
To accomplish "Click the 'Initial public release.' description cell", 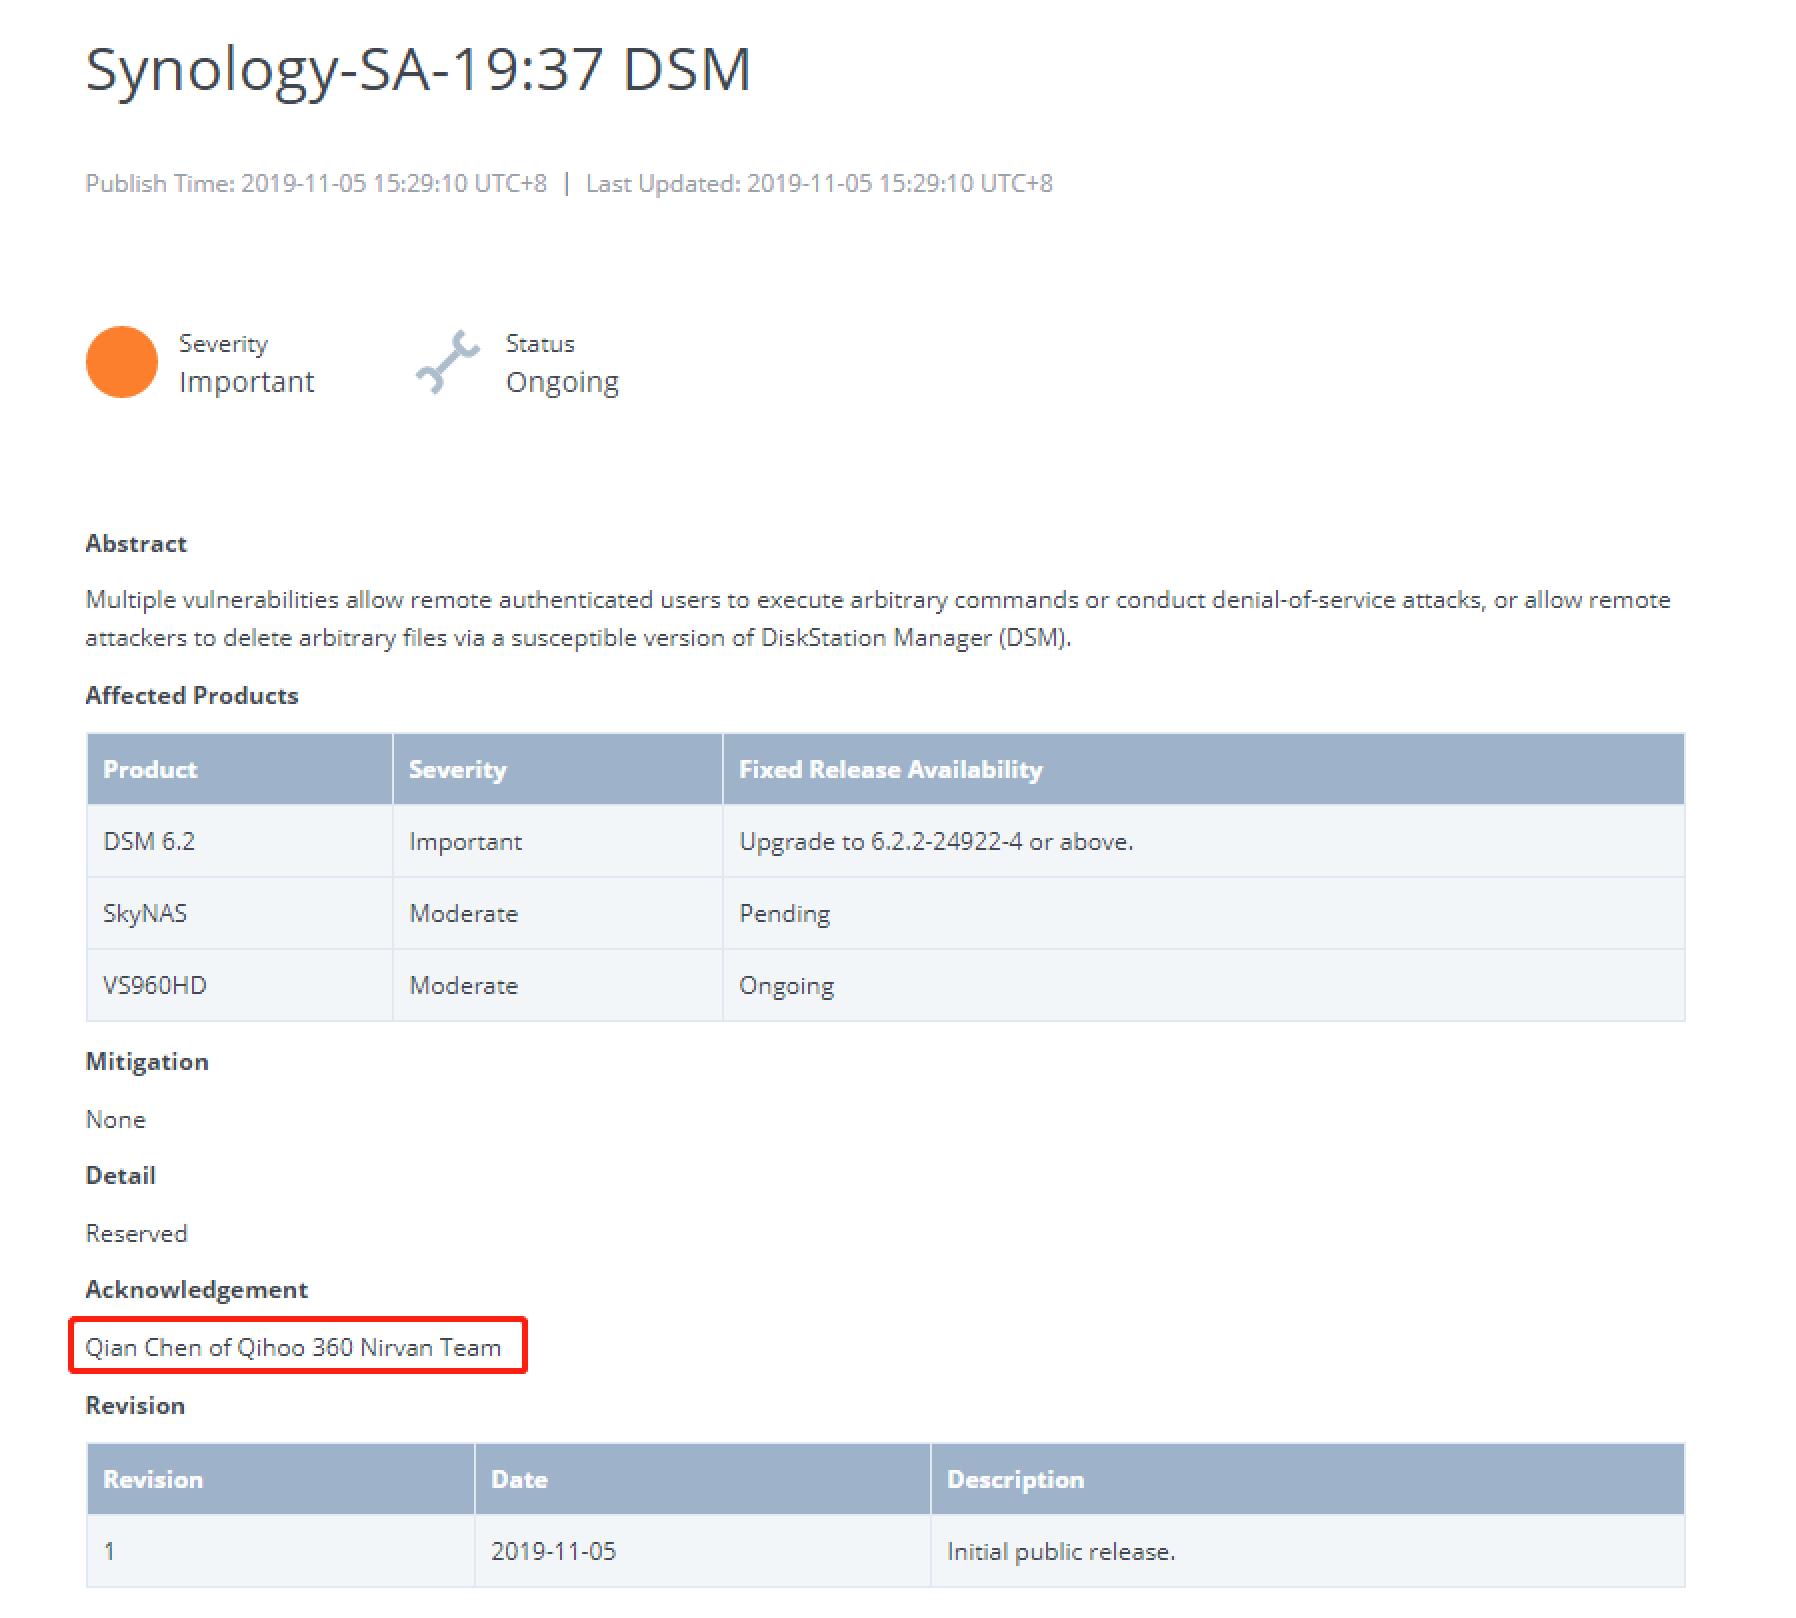I will 1061,1551.
